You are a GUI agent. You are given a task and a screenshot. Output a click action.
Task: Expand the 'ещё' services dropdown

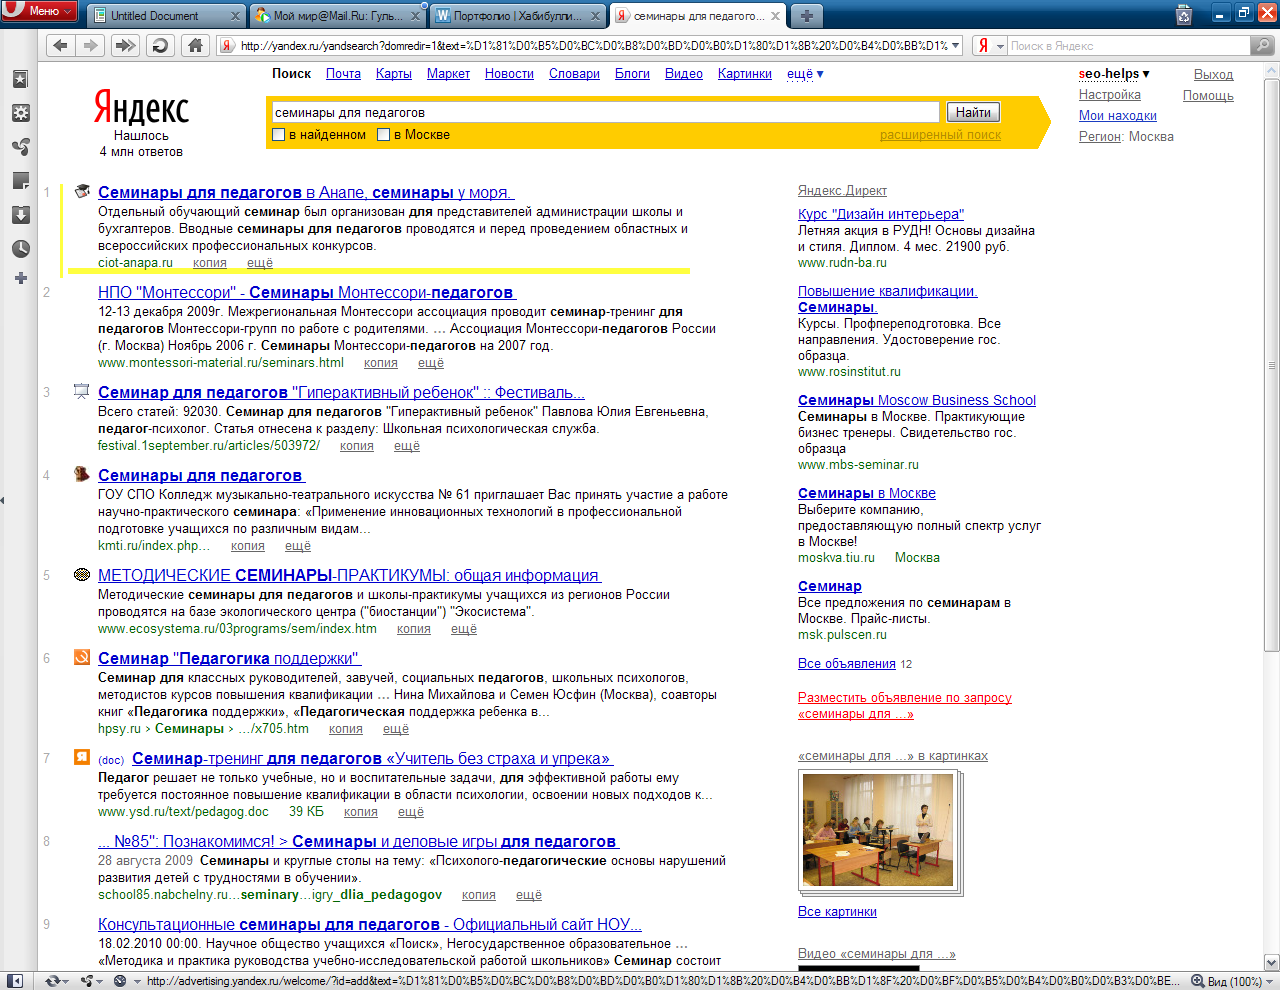point(805,74)
